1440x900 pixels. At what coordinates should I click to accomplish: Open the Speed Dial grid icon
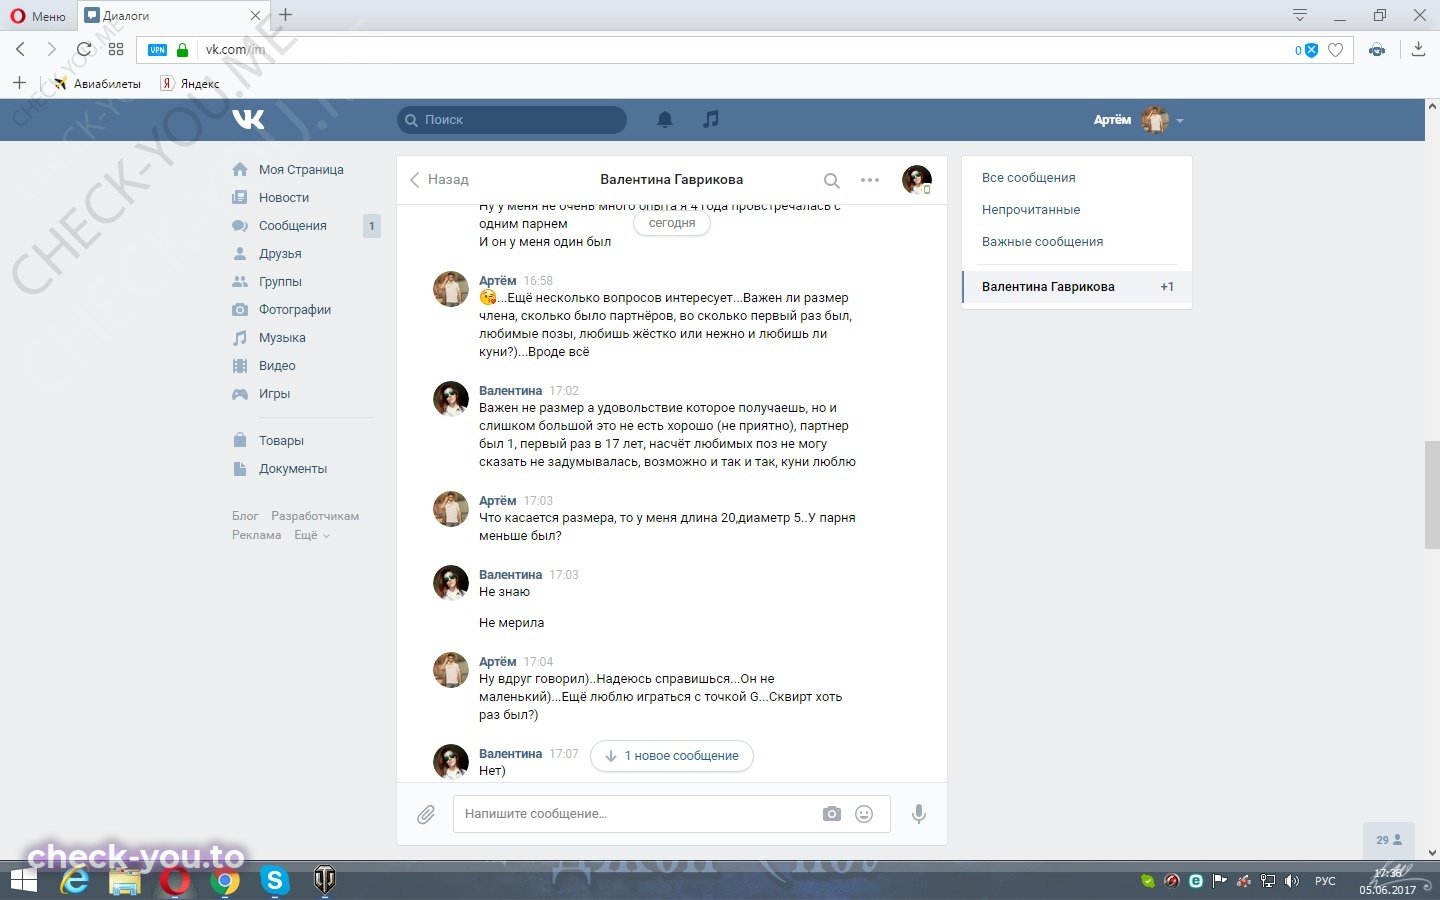pyautogui.click(x=116, y=49)
